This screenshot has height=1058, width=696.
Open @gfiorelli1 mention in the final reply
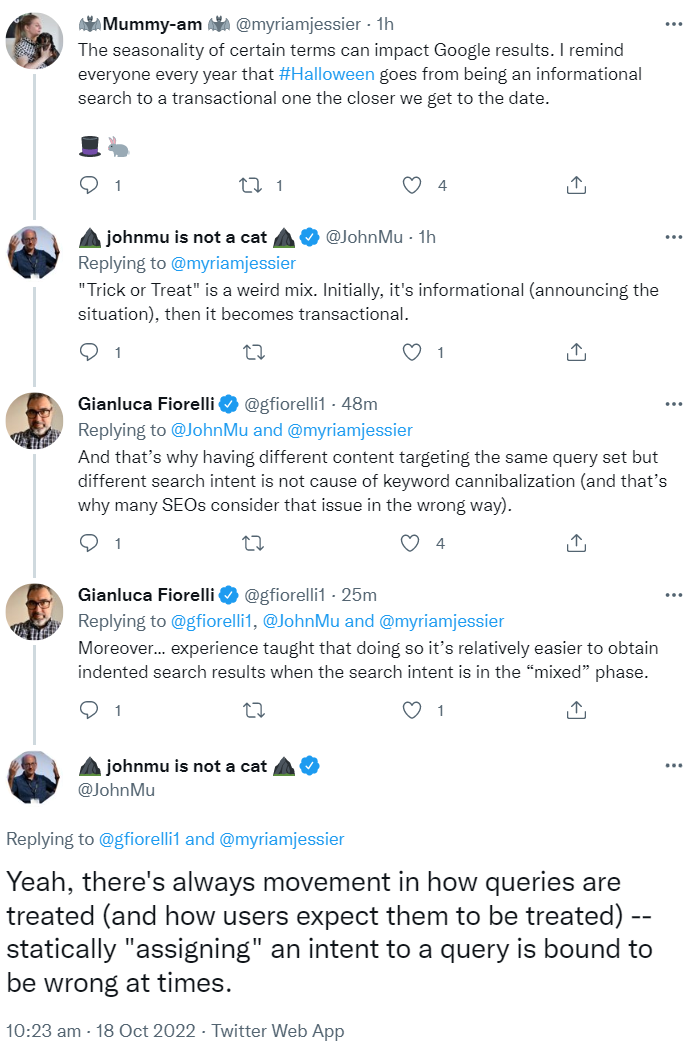[x=141, y=839]
